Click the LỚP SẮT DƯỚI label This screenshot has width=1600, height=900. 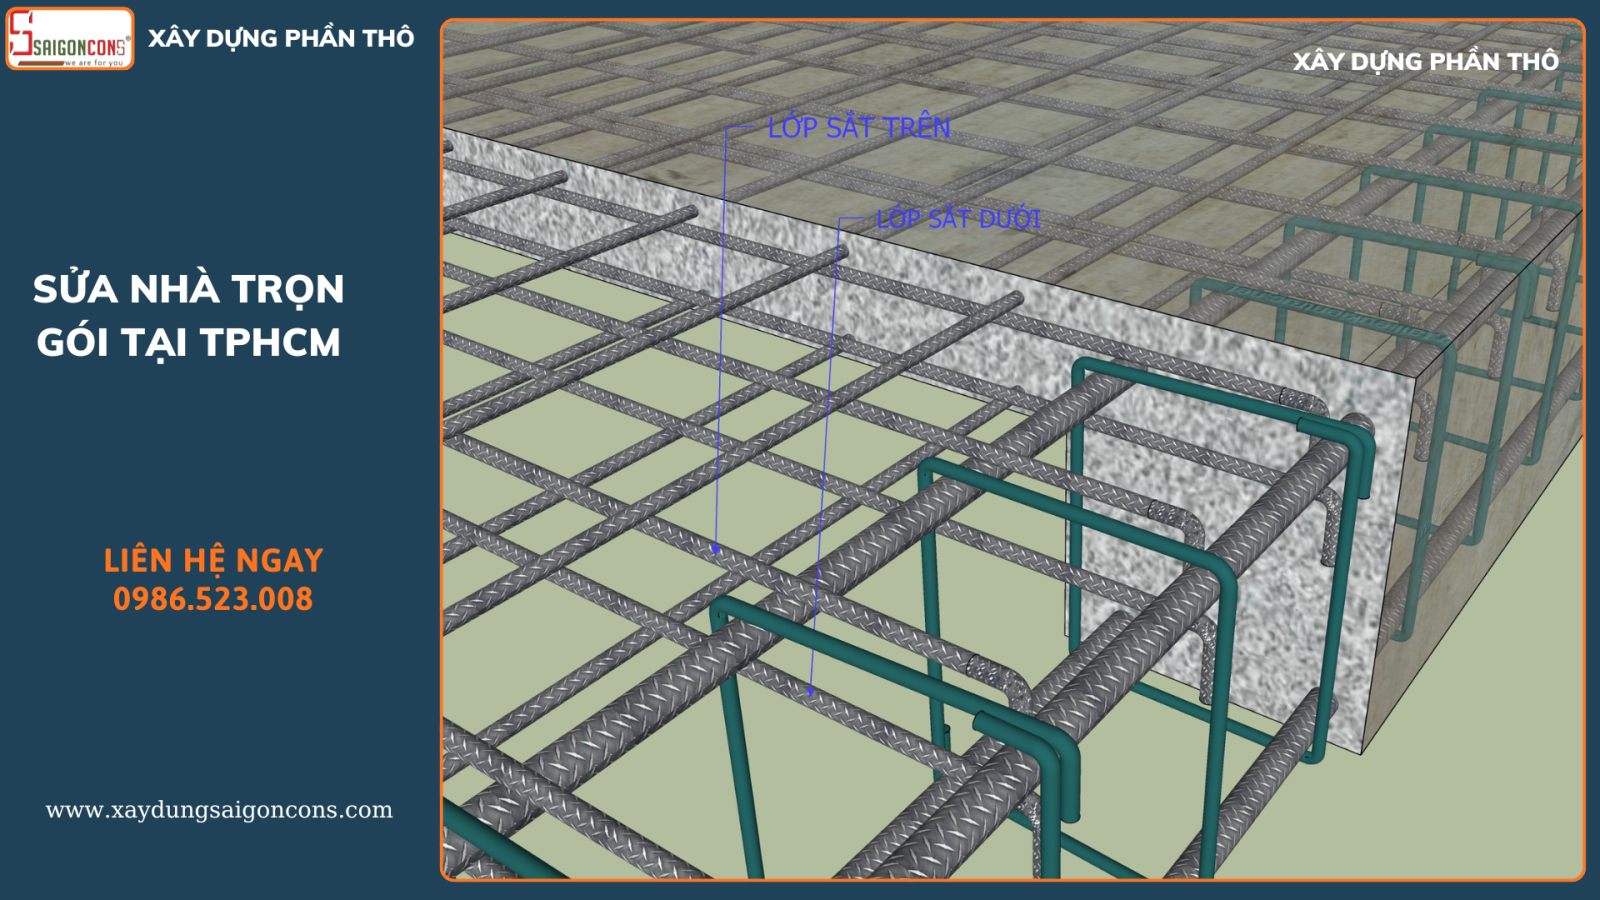(958, 218)
